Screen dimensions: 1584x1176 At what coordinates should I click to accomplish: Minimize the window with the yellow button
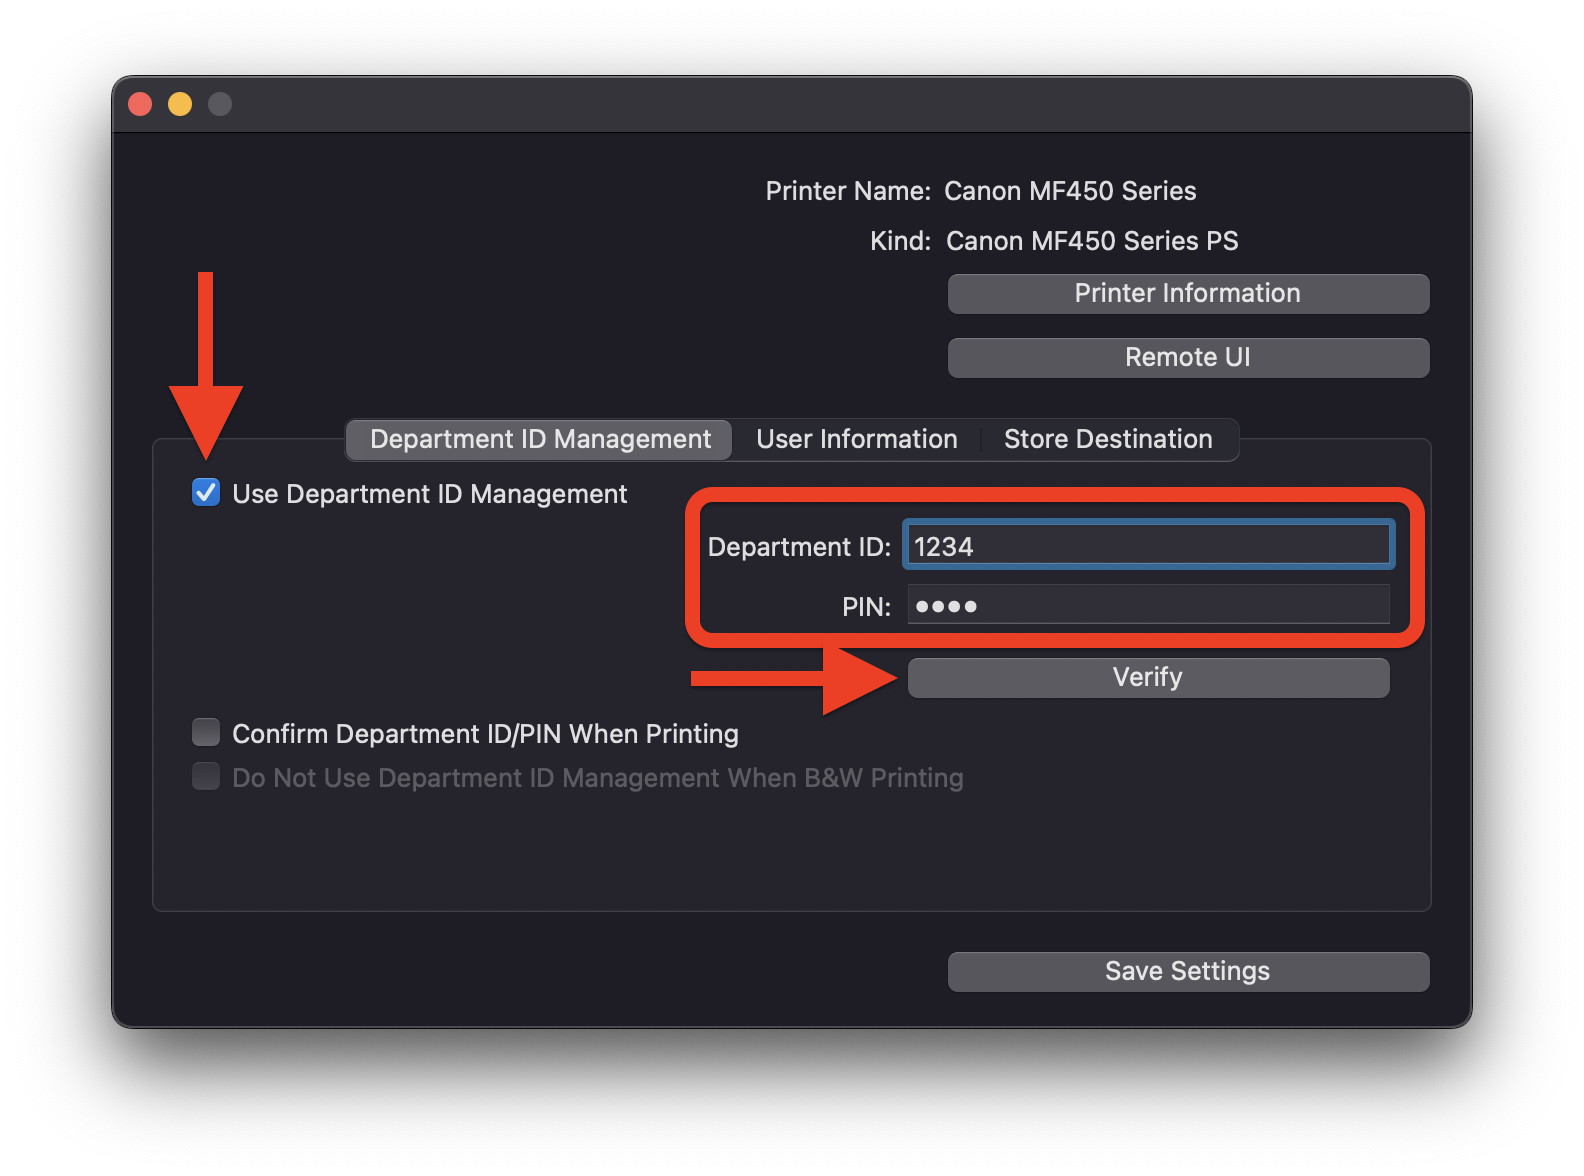(180, 104)
